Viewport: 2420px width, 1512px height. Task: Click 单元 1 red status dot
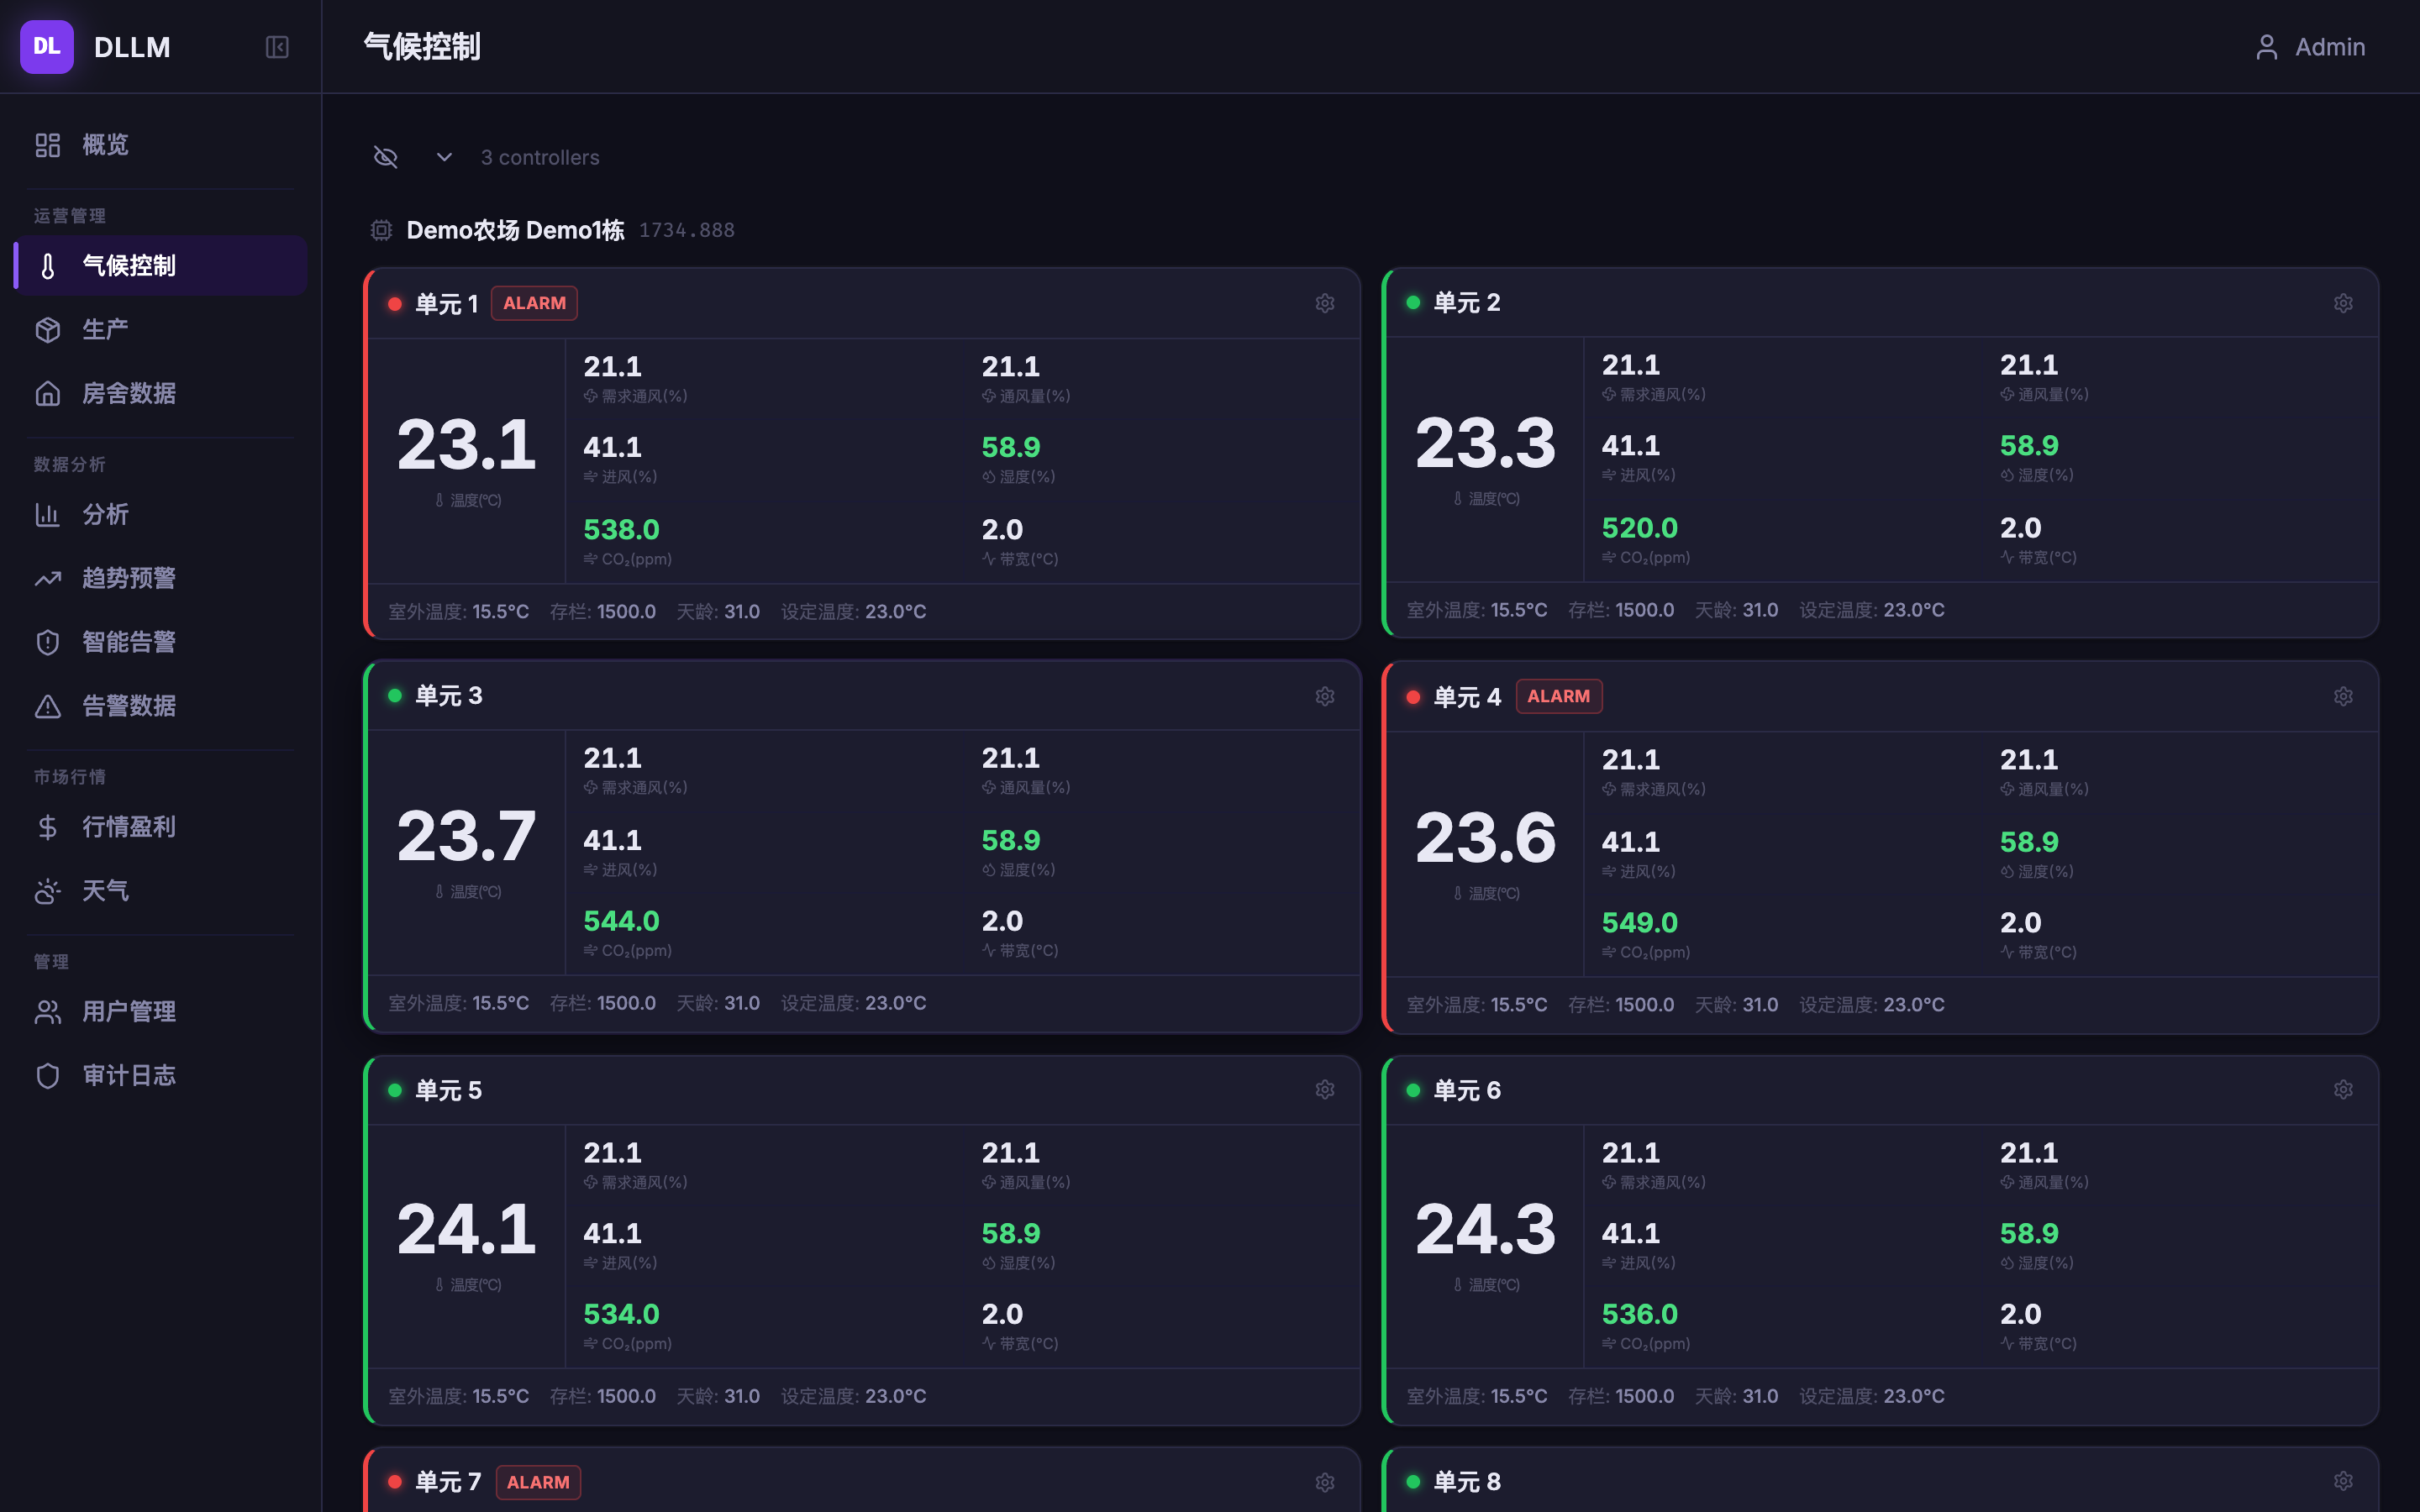point(395,304)
